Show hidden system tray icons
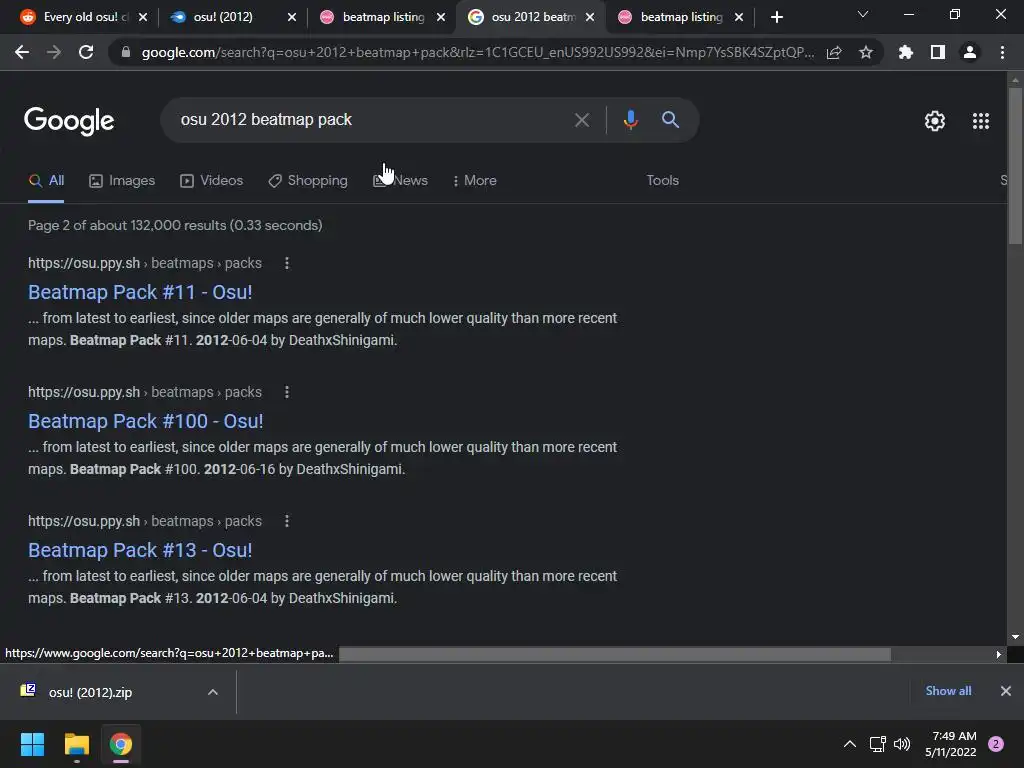The height and width of the screenshot is (768, 1024). (x=850, y=744)
